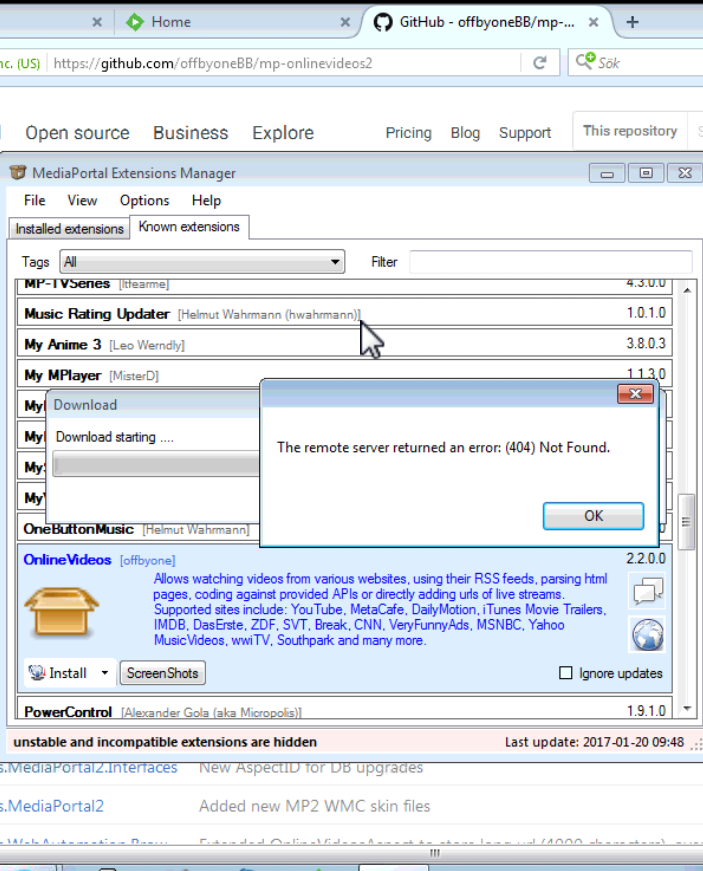Click the extensions list scroll up arrow

pos(687,291)
